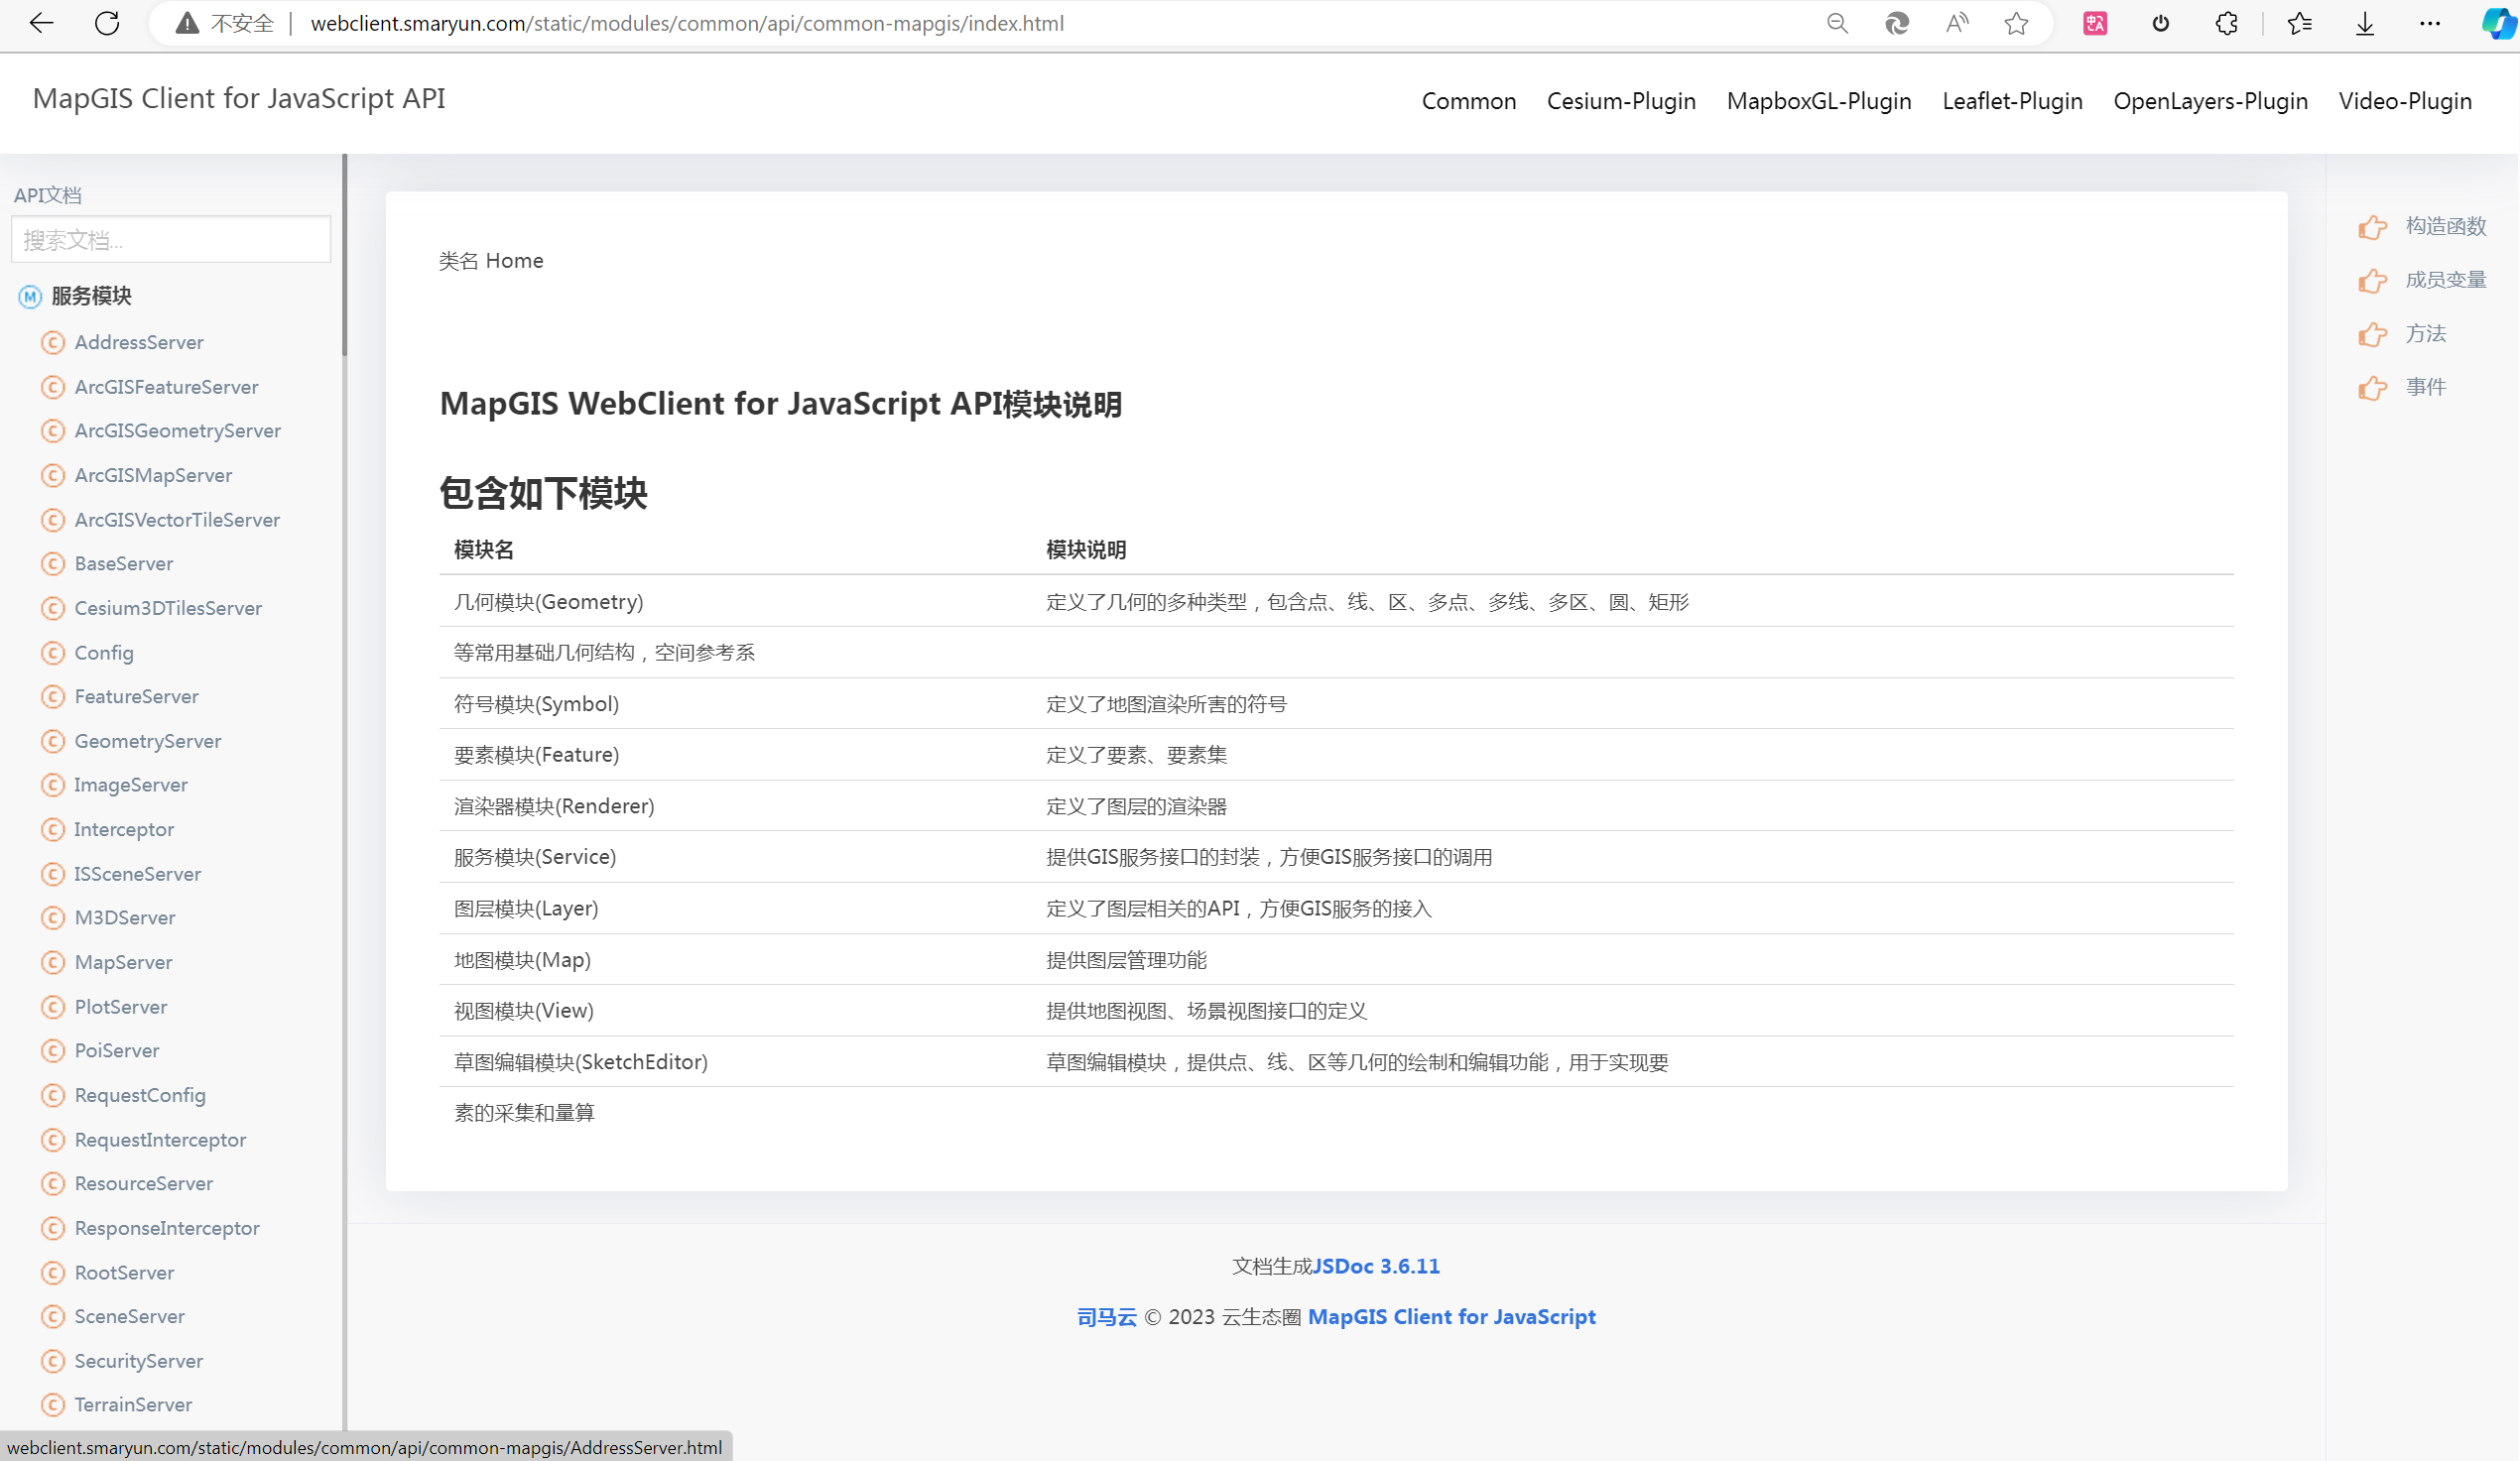Open the browser settings menu with three dots
The height and width of the screenshot is (1461, 2520).
[x=2430, y=23]
